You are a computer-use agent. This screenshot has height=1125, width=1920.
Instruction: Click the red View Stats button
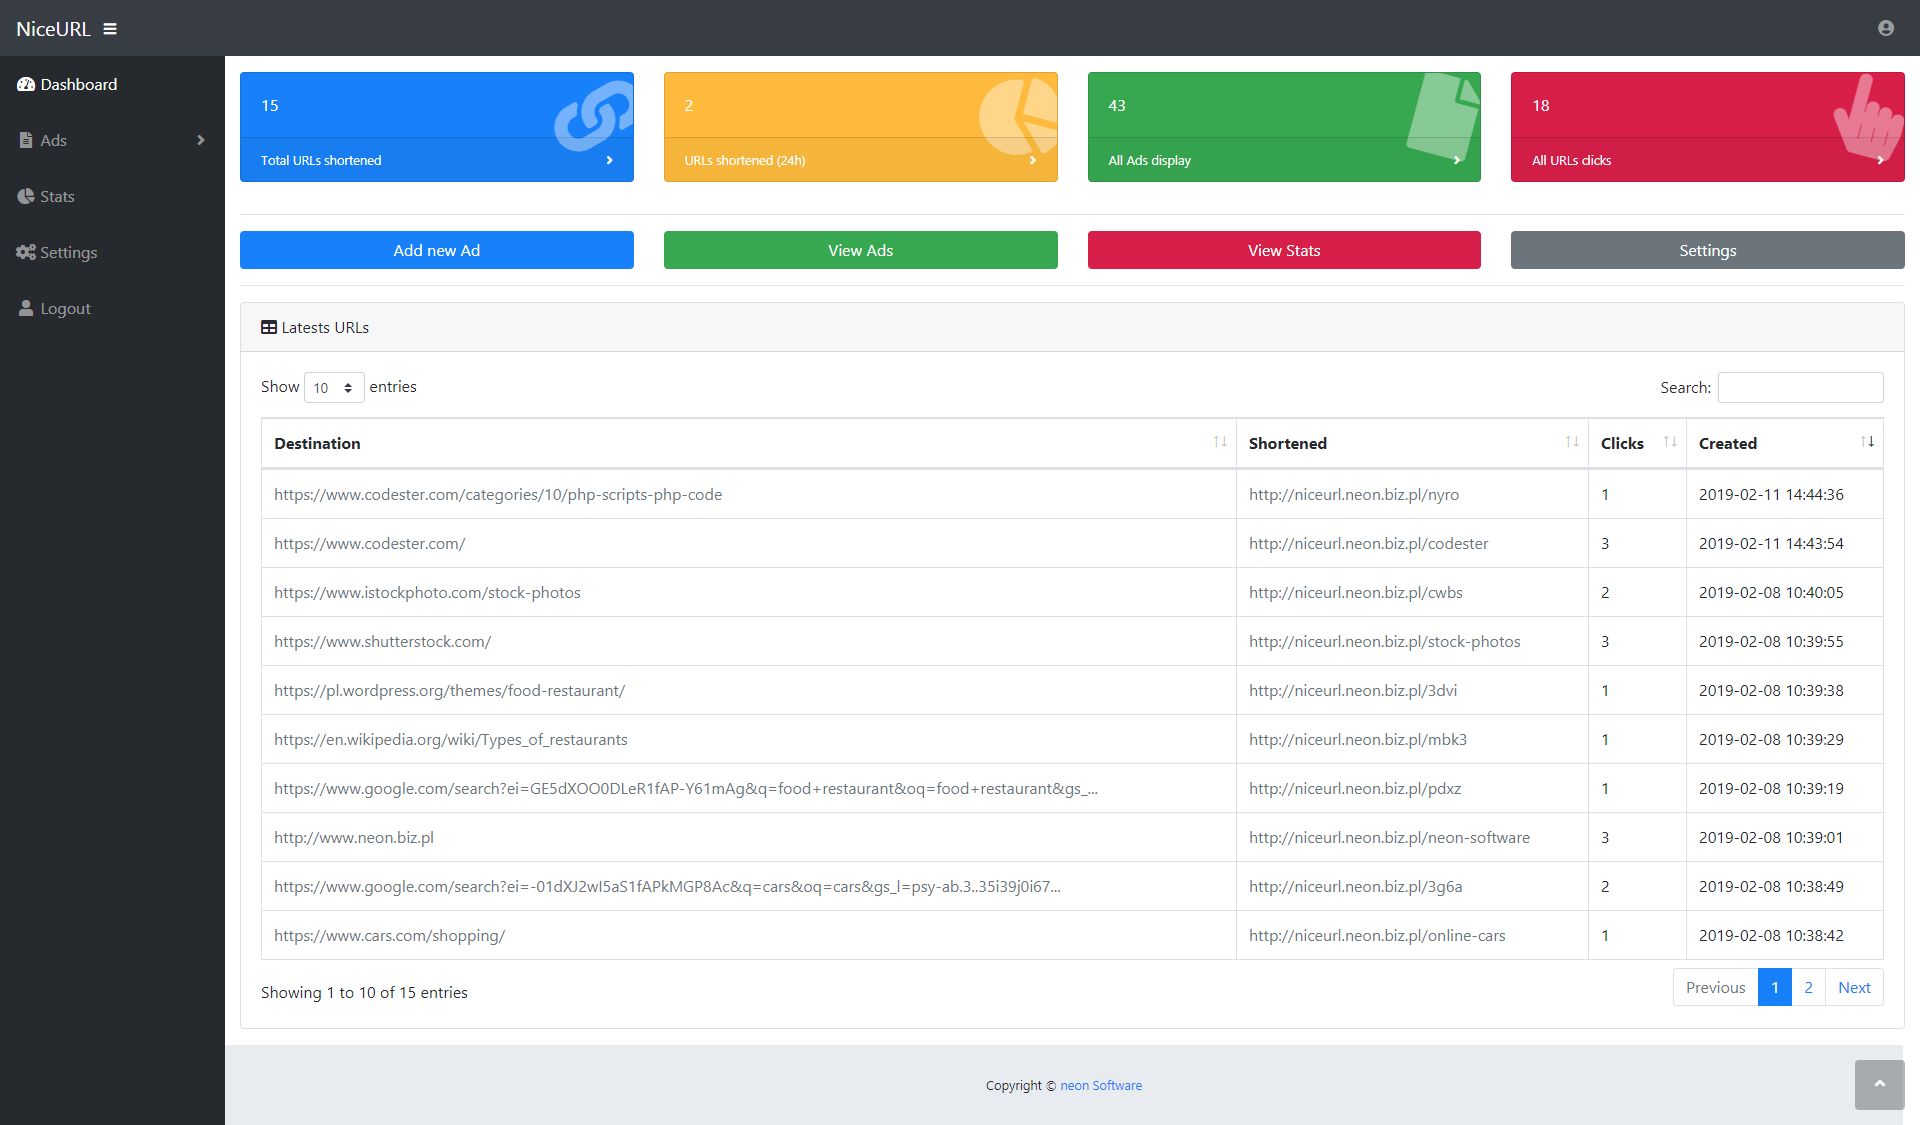[x=1283, y=251]
